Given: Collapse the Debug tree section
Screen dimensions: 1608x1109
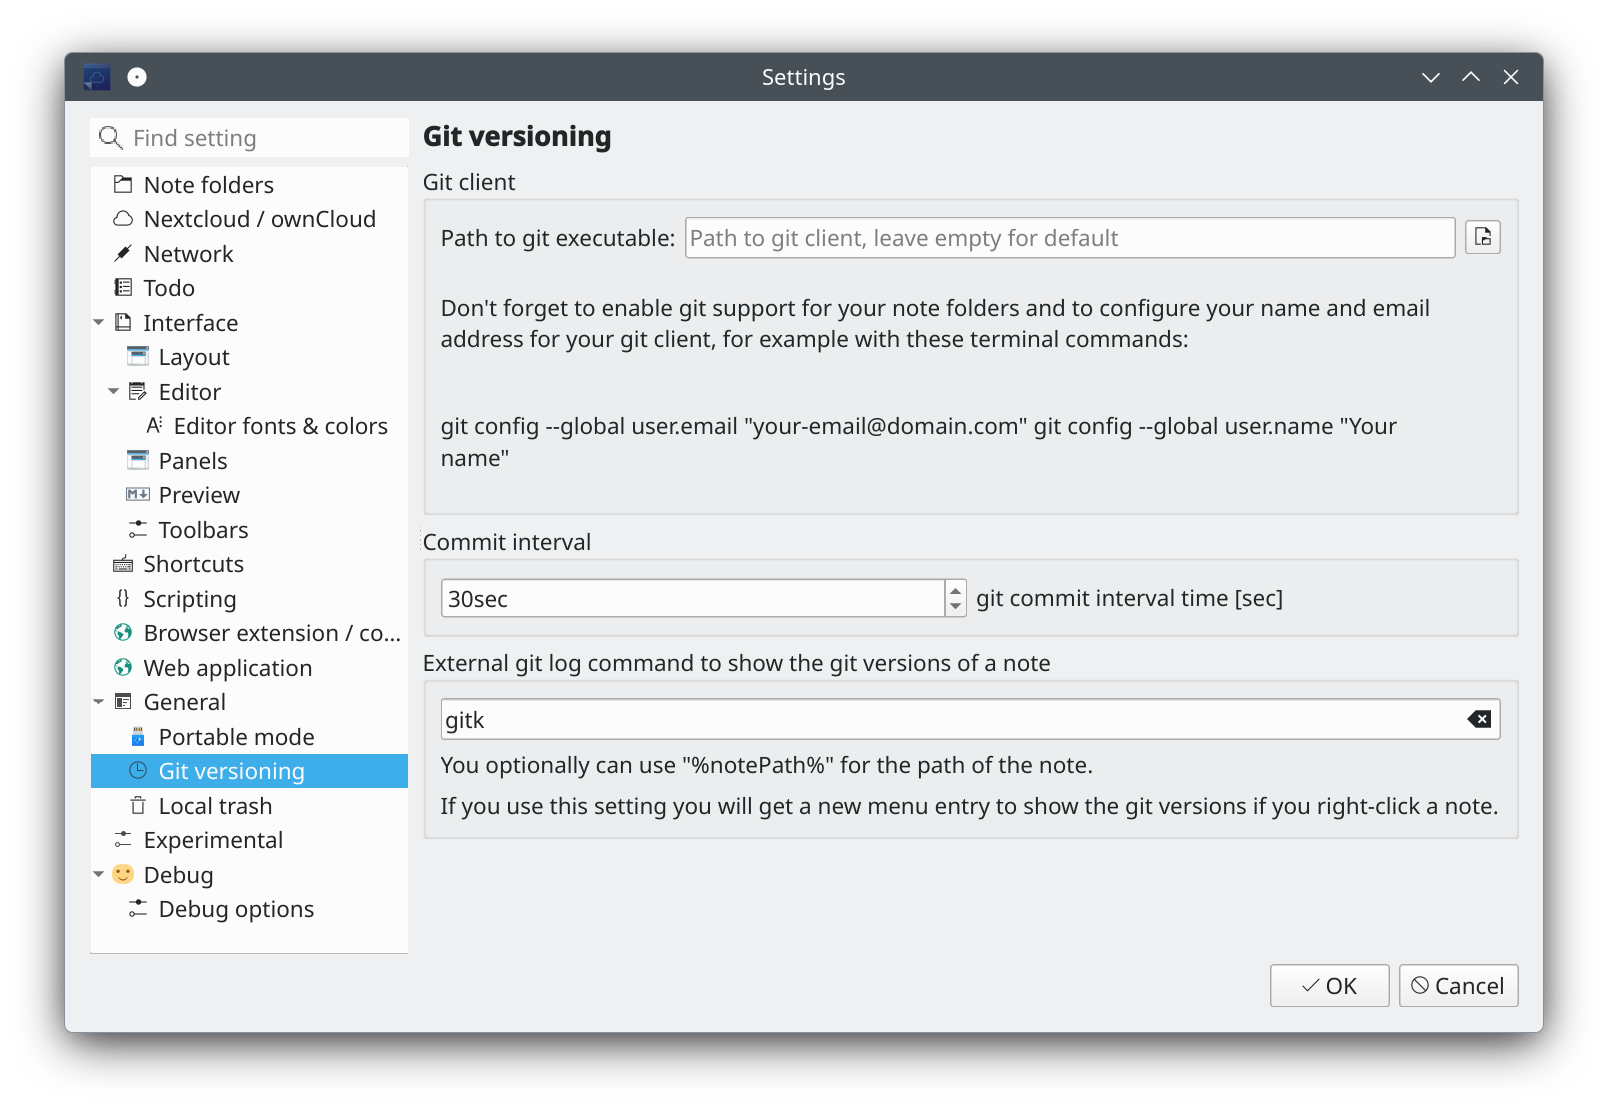Looking at the screenshot, I should coord(98,874).
